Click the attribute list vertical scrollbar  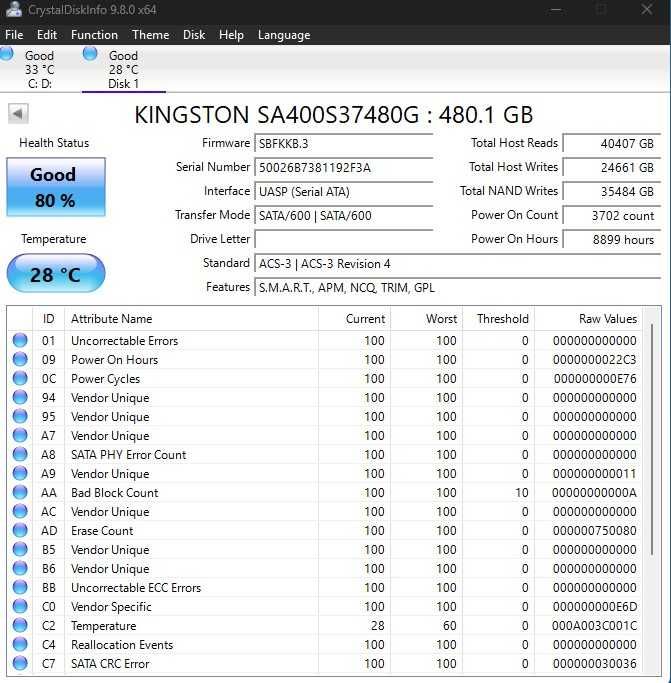[652, 439]
